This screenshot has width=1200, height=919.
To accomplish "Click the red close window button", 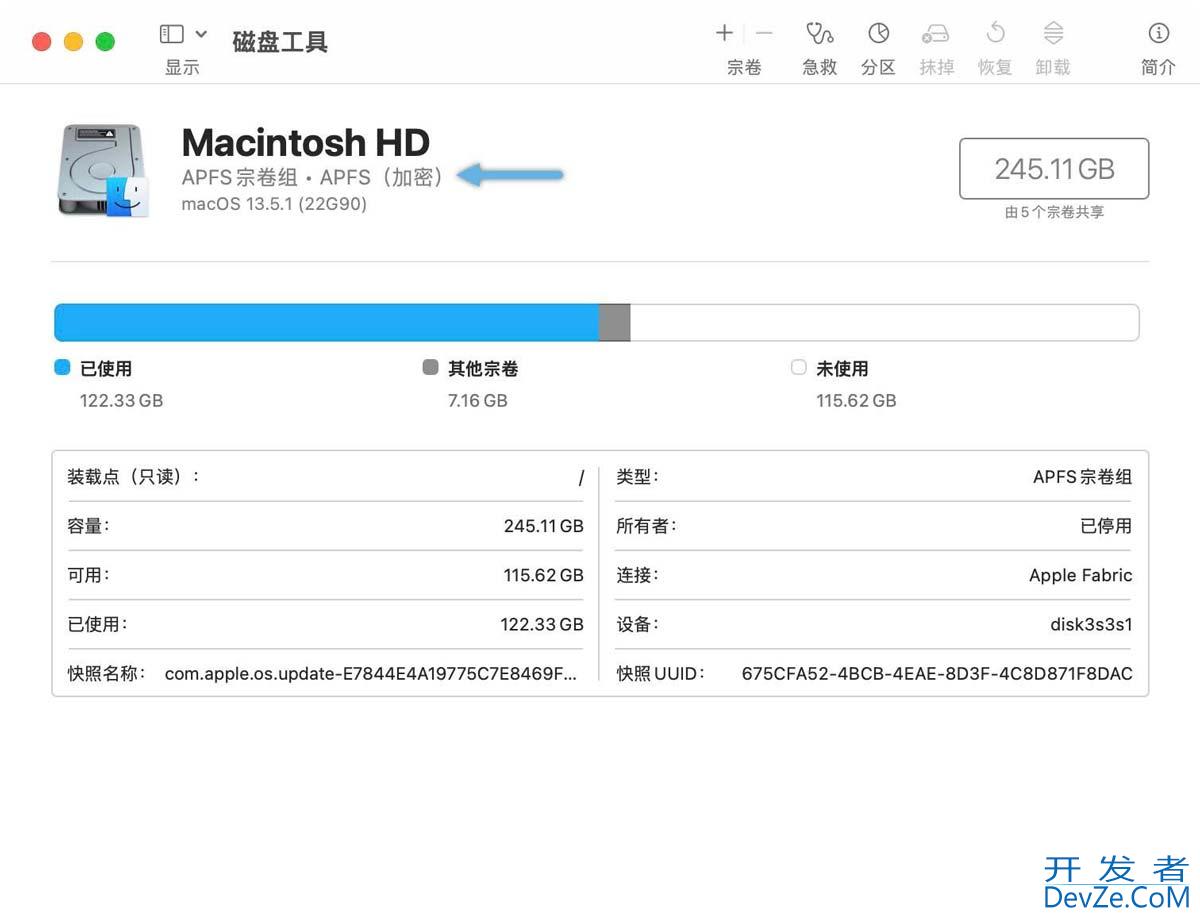I will click(x=41, y=42).
